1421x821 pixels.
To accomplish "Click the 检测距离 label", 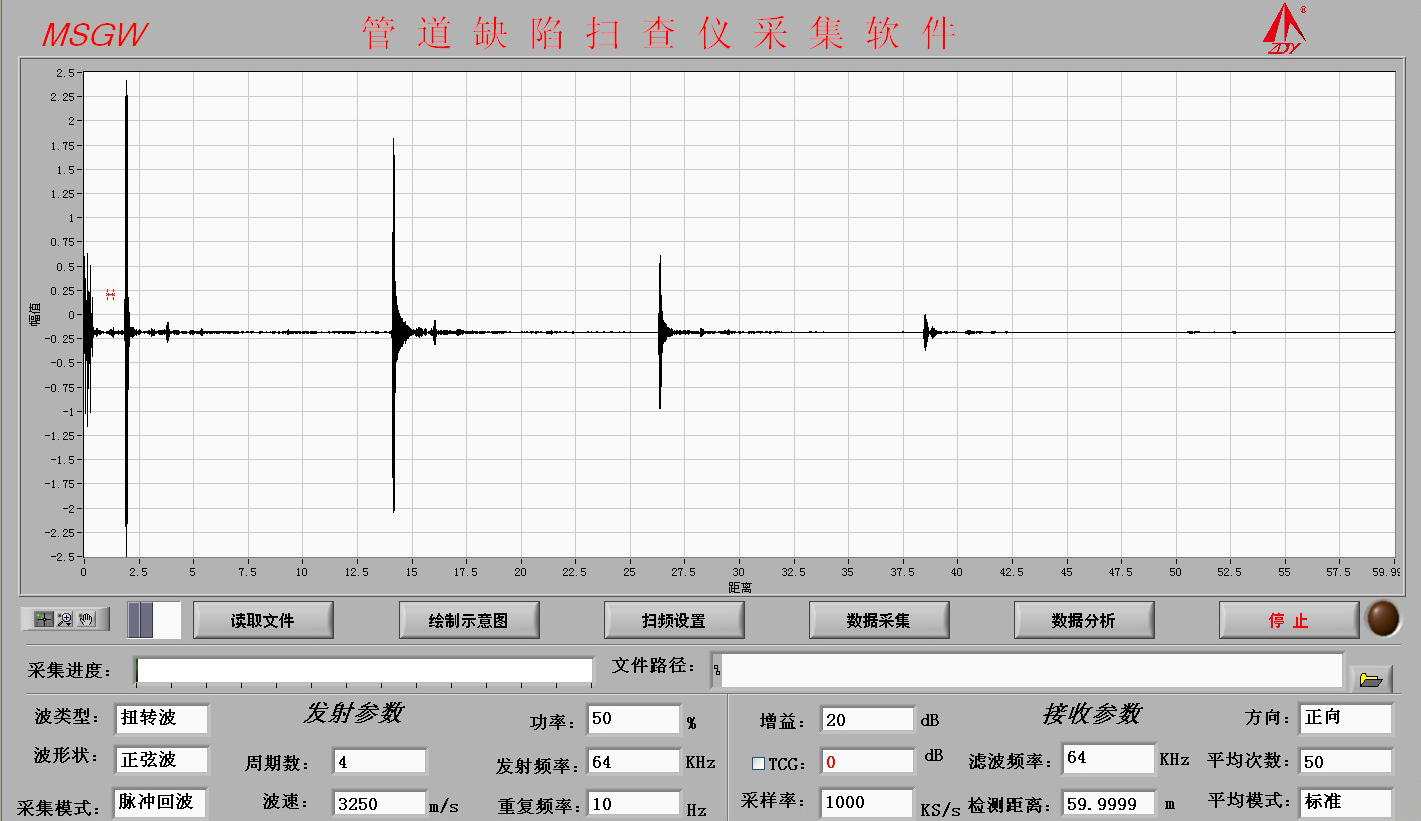I will (1009, 805).
